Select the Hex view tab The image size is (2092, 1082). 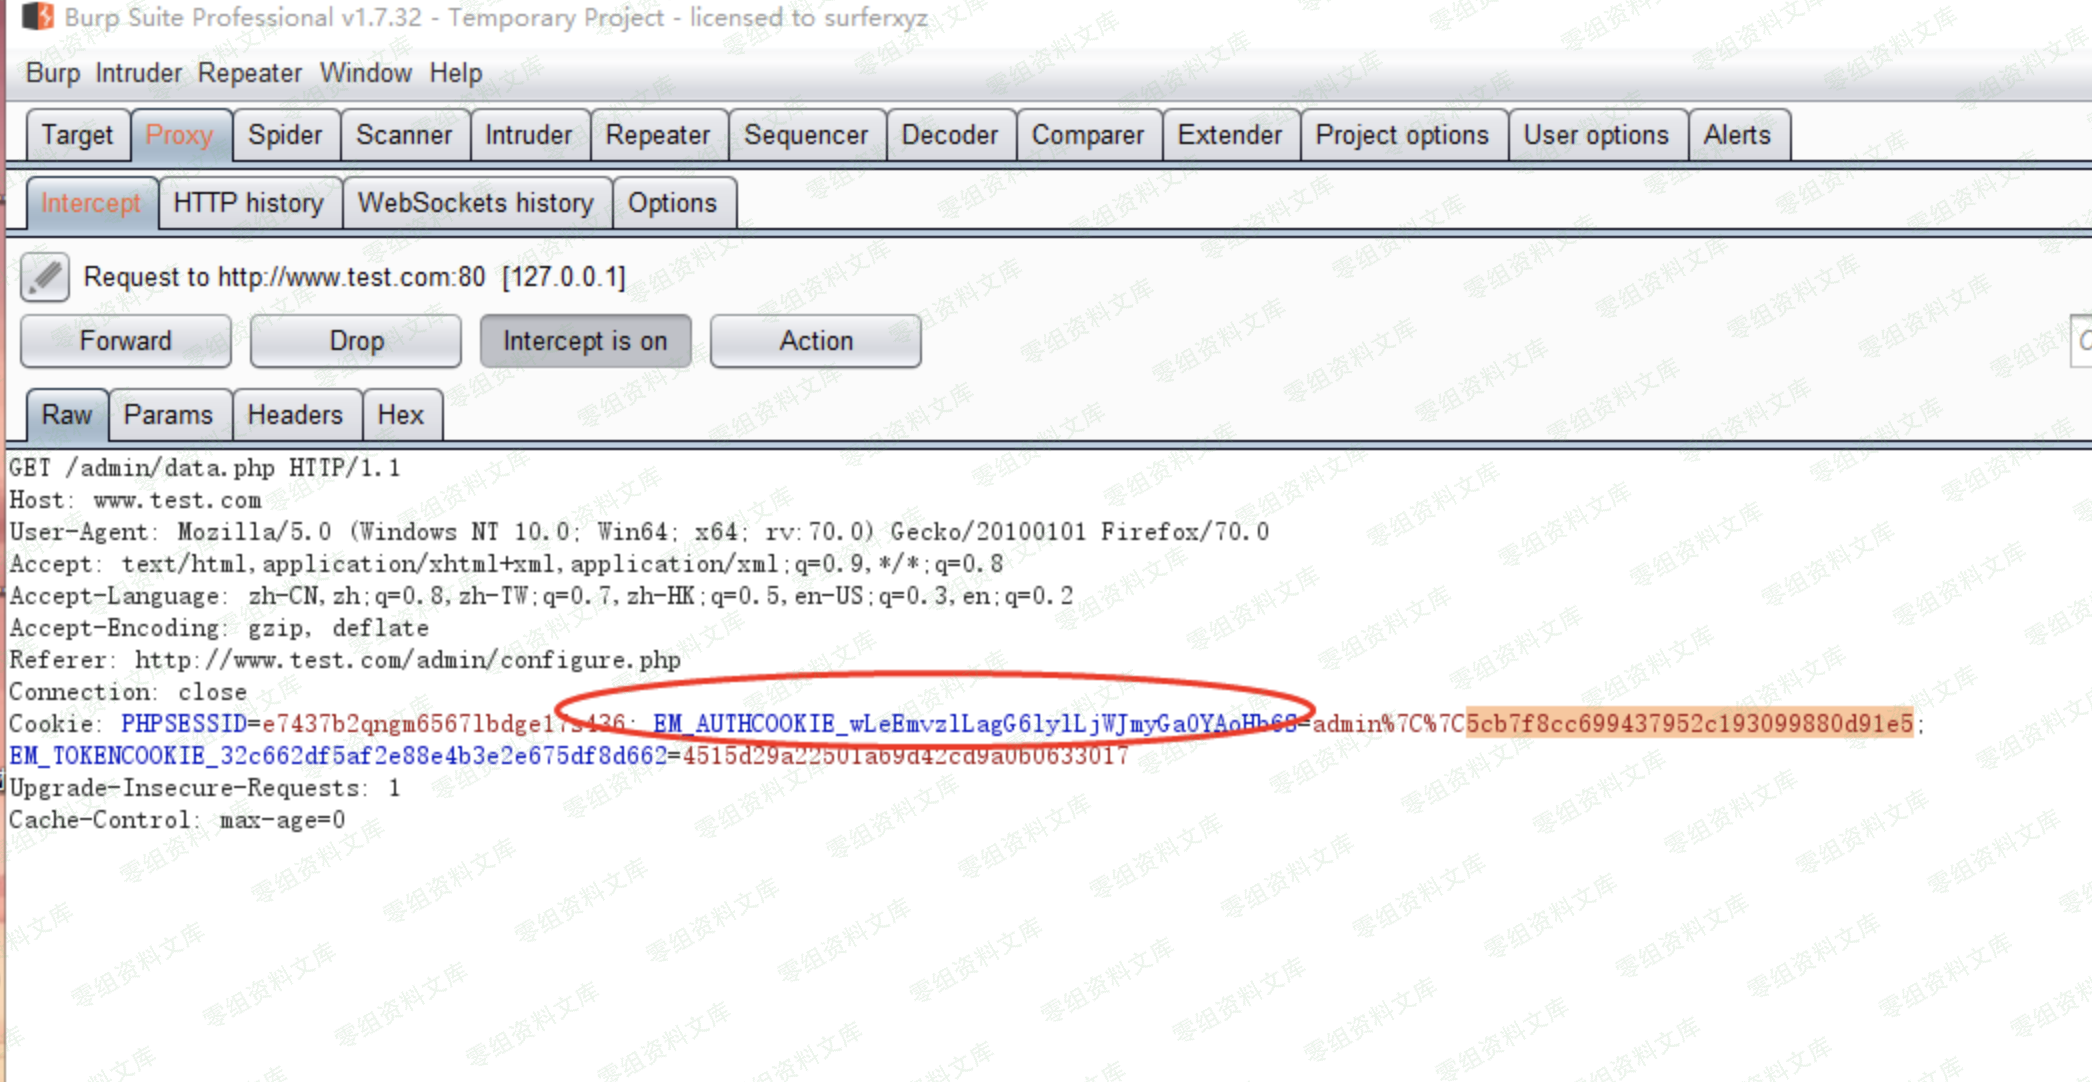[400, 415]
